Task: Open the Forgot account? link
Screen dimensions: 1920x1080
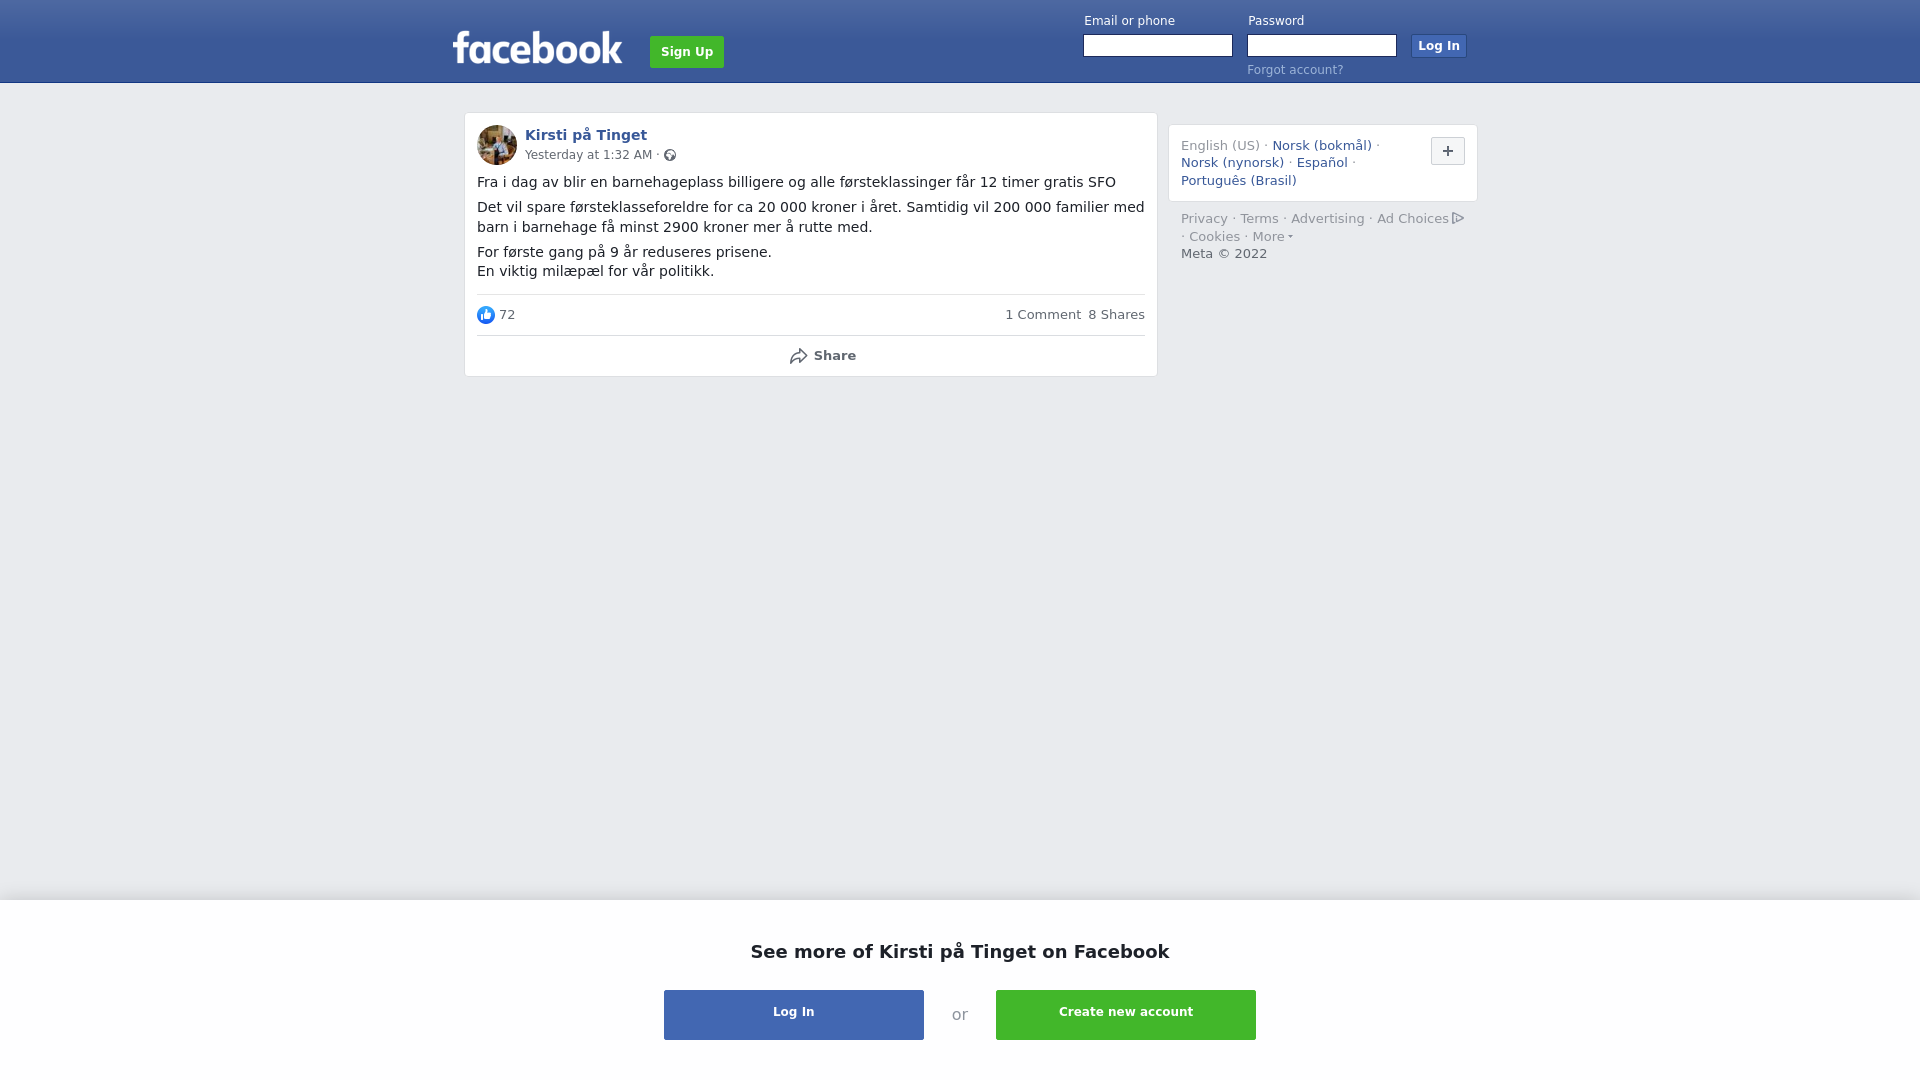Action: (x=1295, y=70)
